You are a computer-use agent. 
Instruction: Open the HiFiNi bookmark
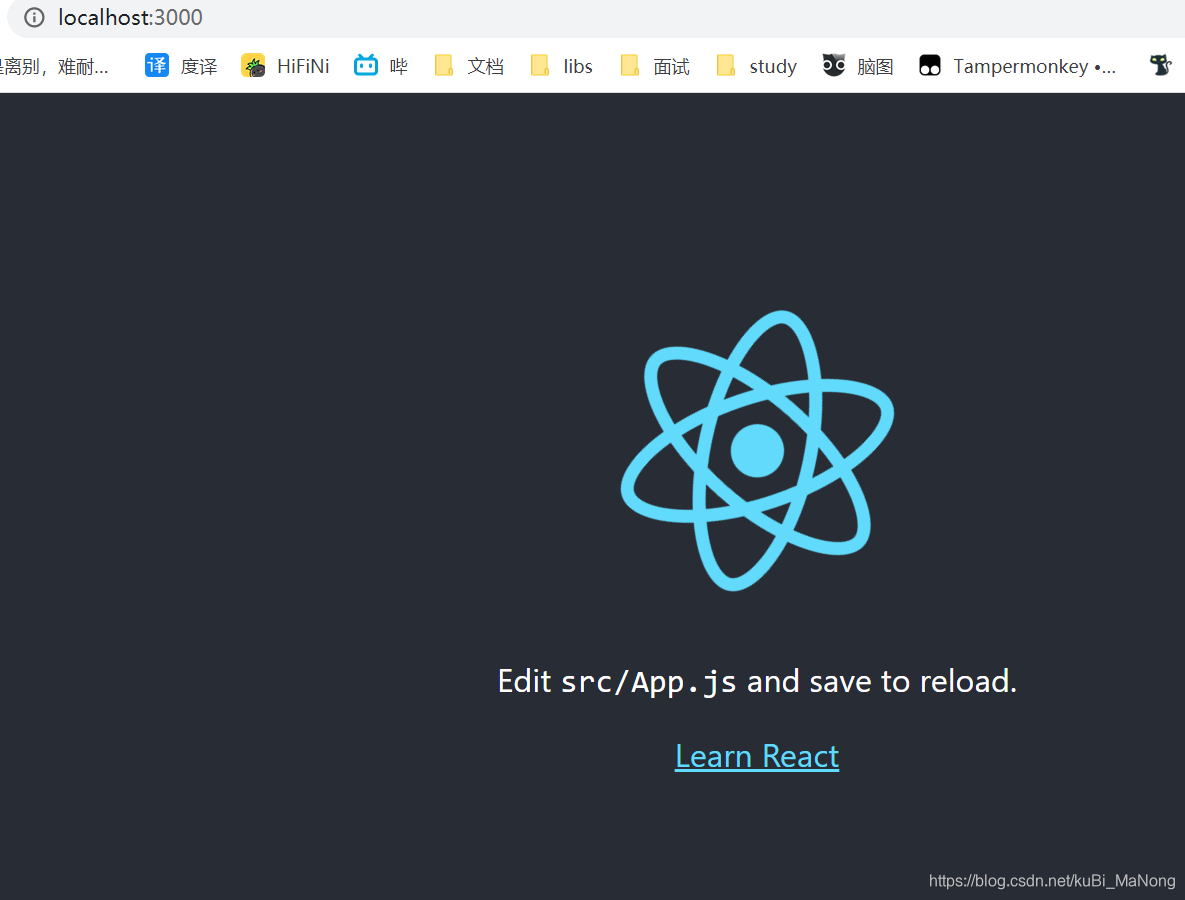(285, 66)
